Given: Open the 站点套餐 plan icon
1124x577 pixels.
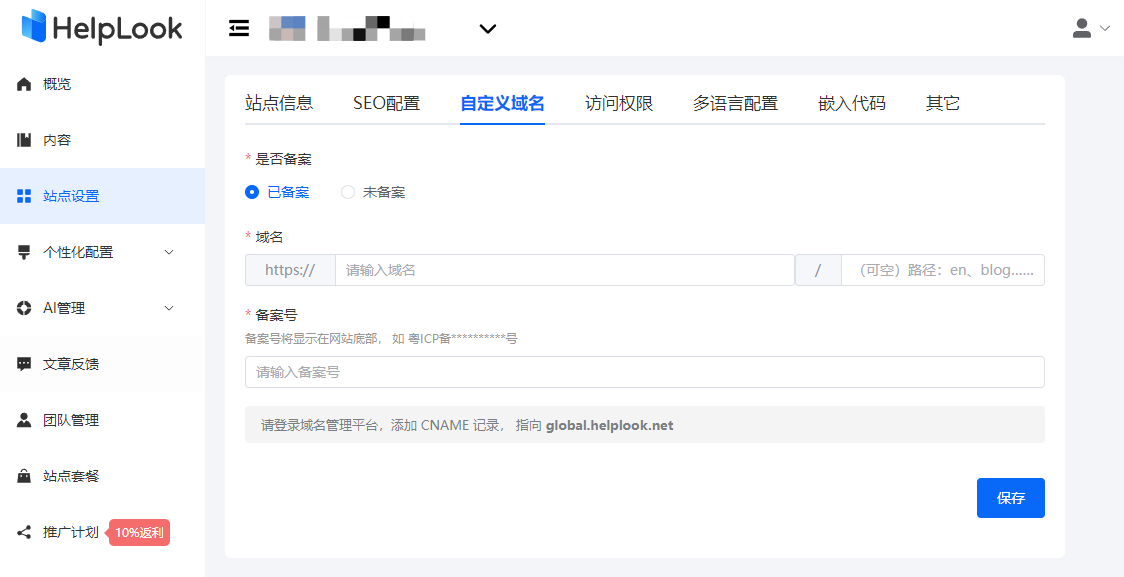Looking at the screenshot, I should click(24, 476).
